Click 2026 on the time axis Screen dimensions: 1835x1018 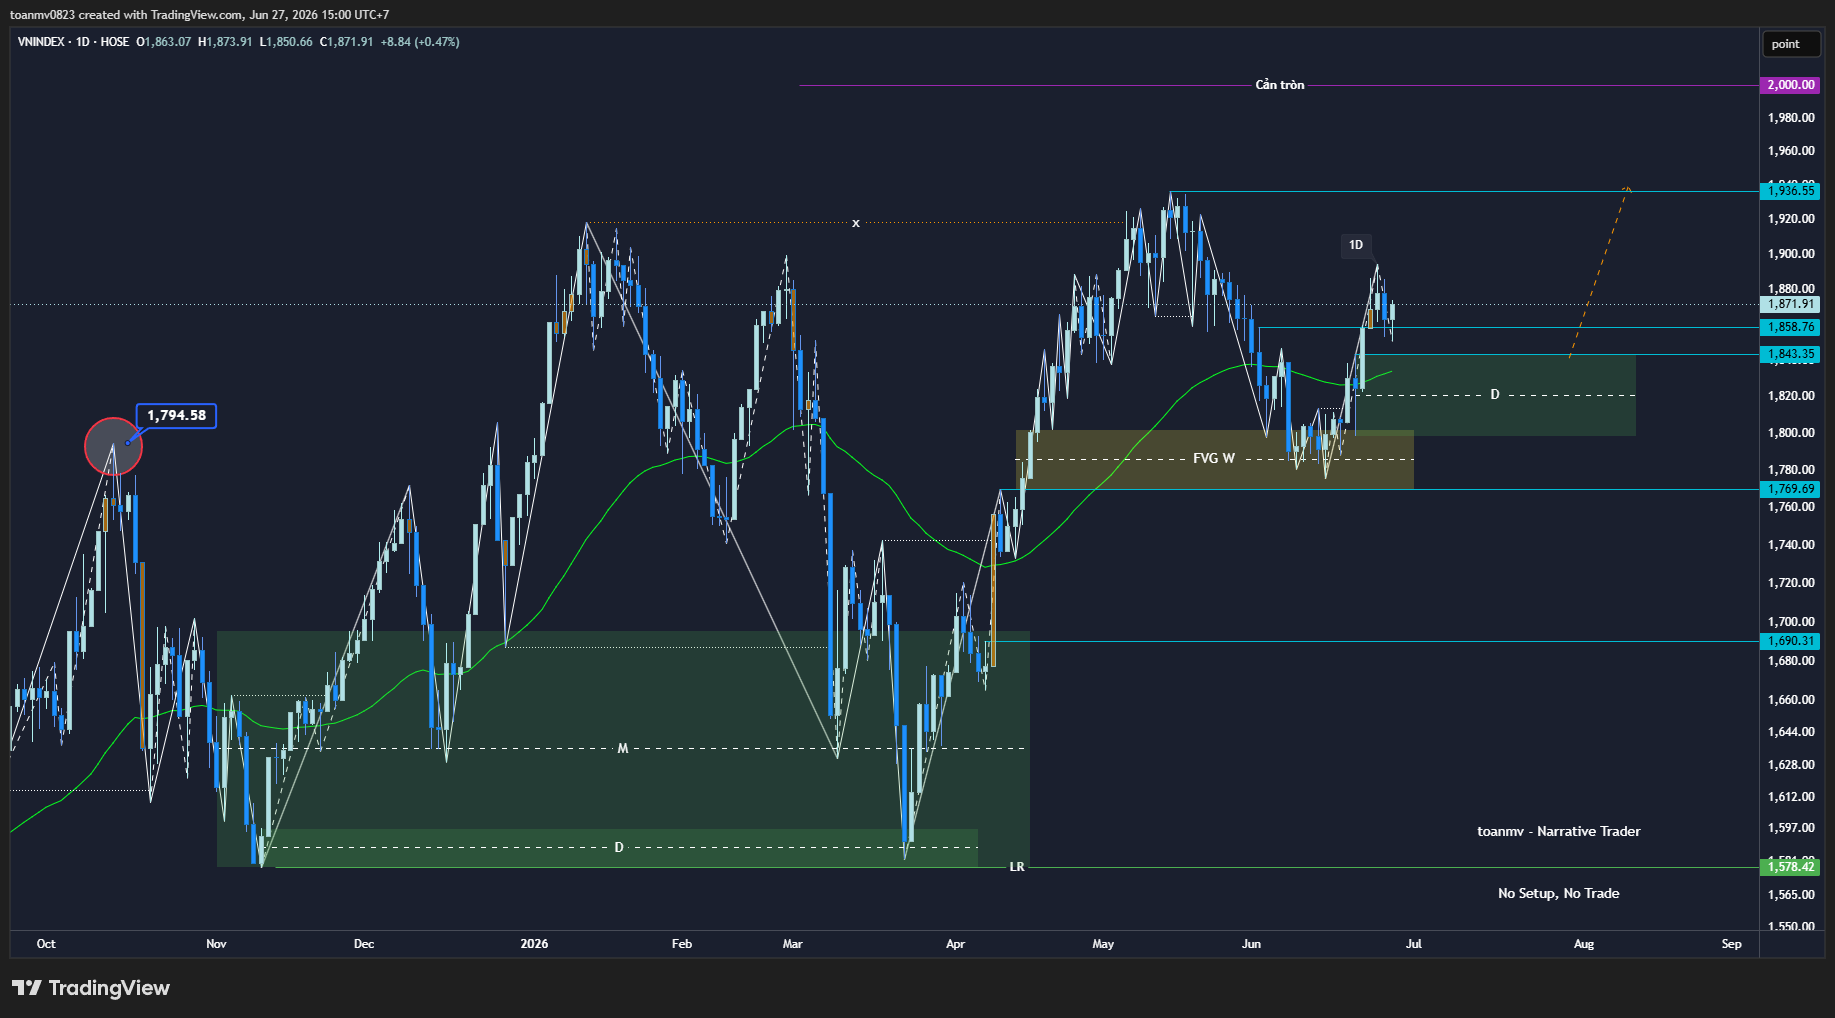[x=534, y=944]
